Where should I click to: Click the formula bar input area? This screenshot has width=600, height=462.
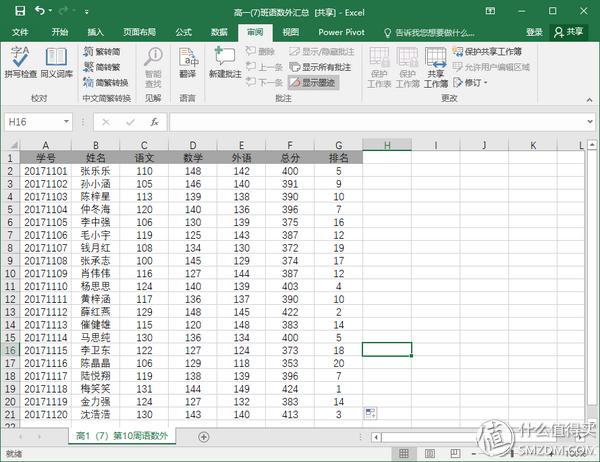(x=377, y=122)
